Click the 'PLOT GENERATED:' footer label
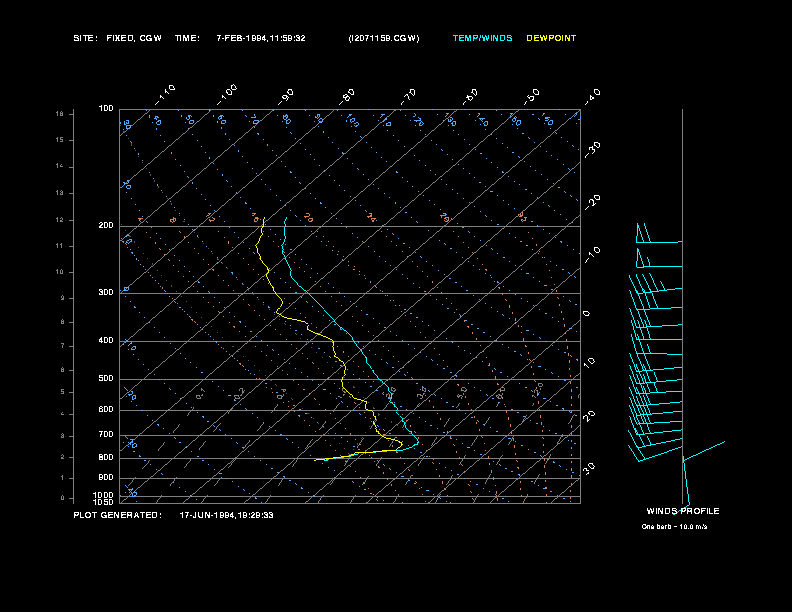This screenshot has width=792, height=612. (x=118, y=515)
